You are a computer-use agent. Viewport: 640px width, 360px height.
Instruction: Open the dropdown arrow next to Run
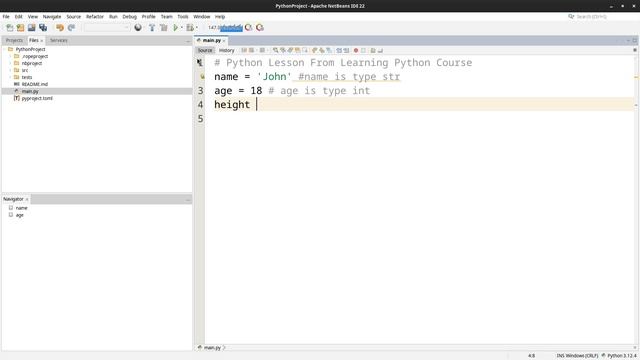(x=182, y=28)
